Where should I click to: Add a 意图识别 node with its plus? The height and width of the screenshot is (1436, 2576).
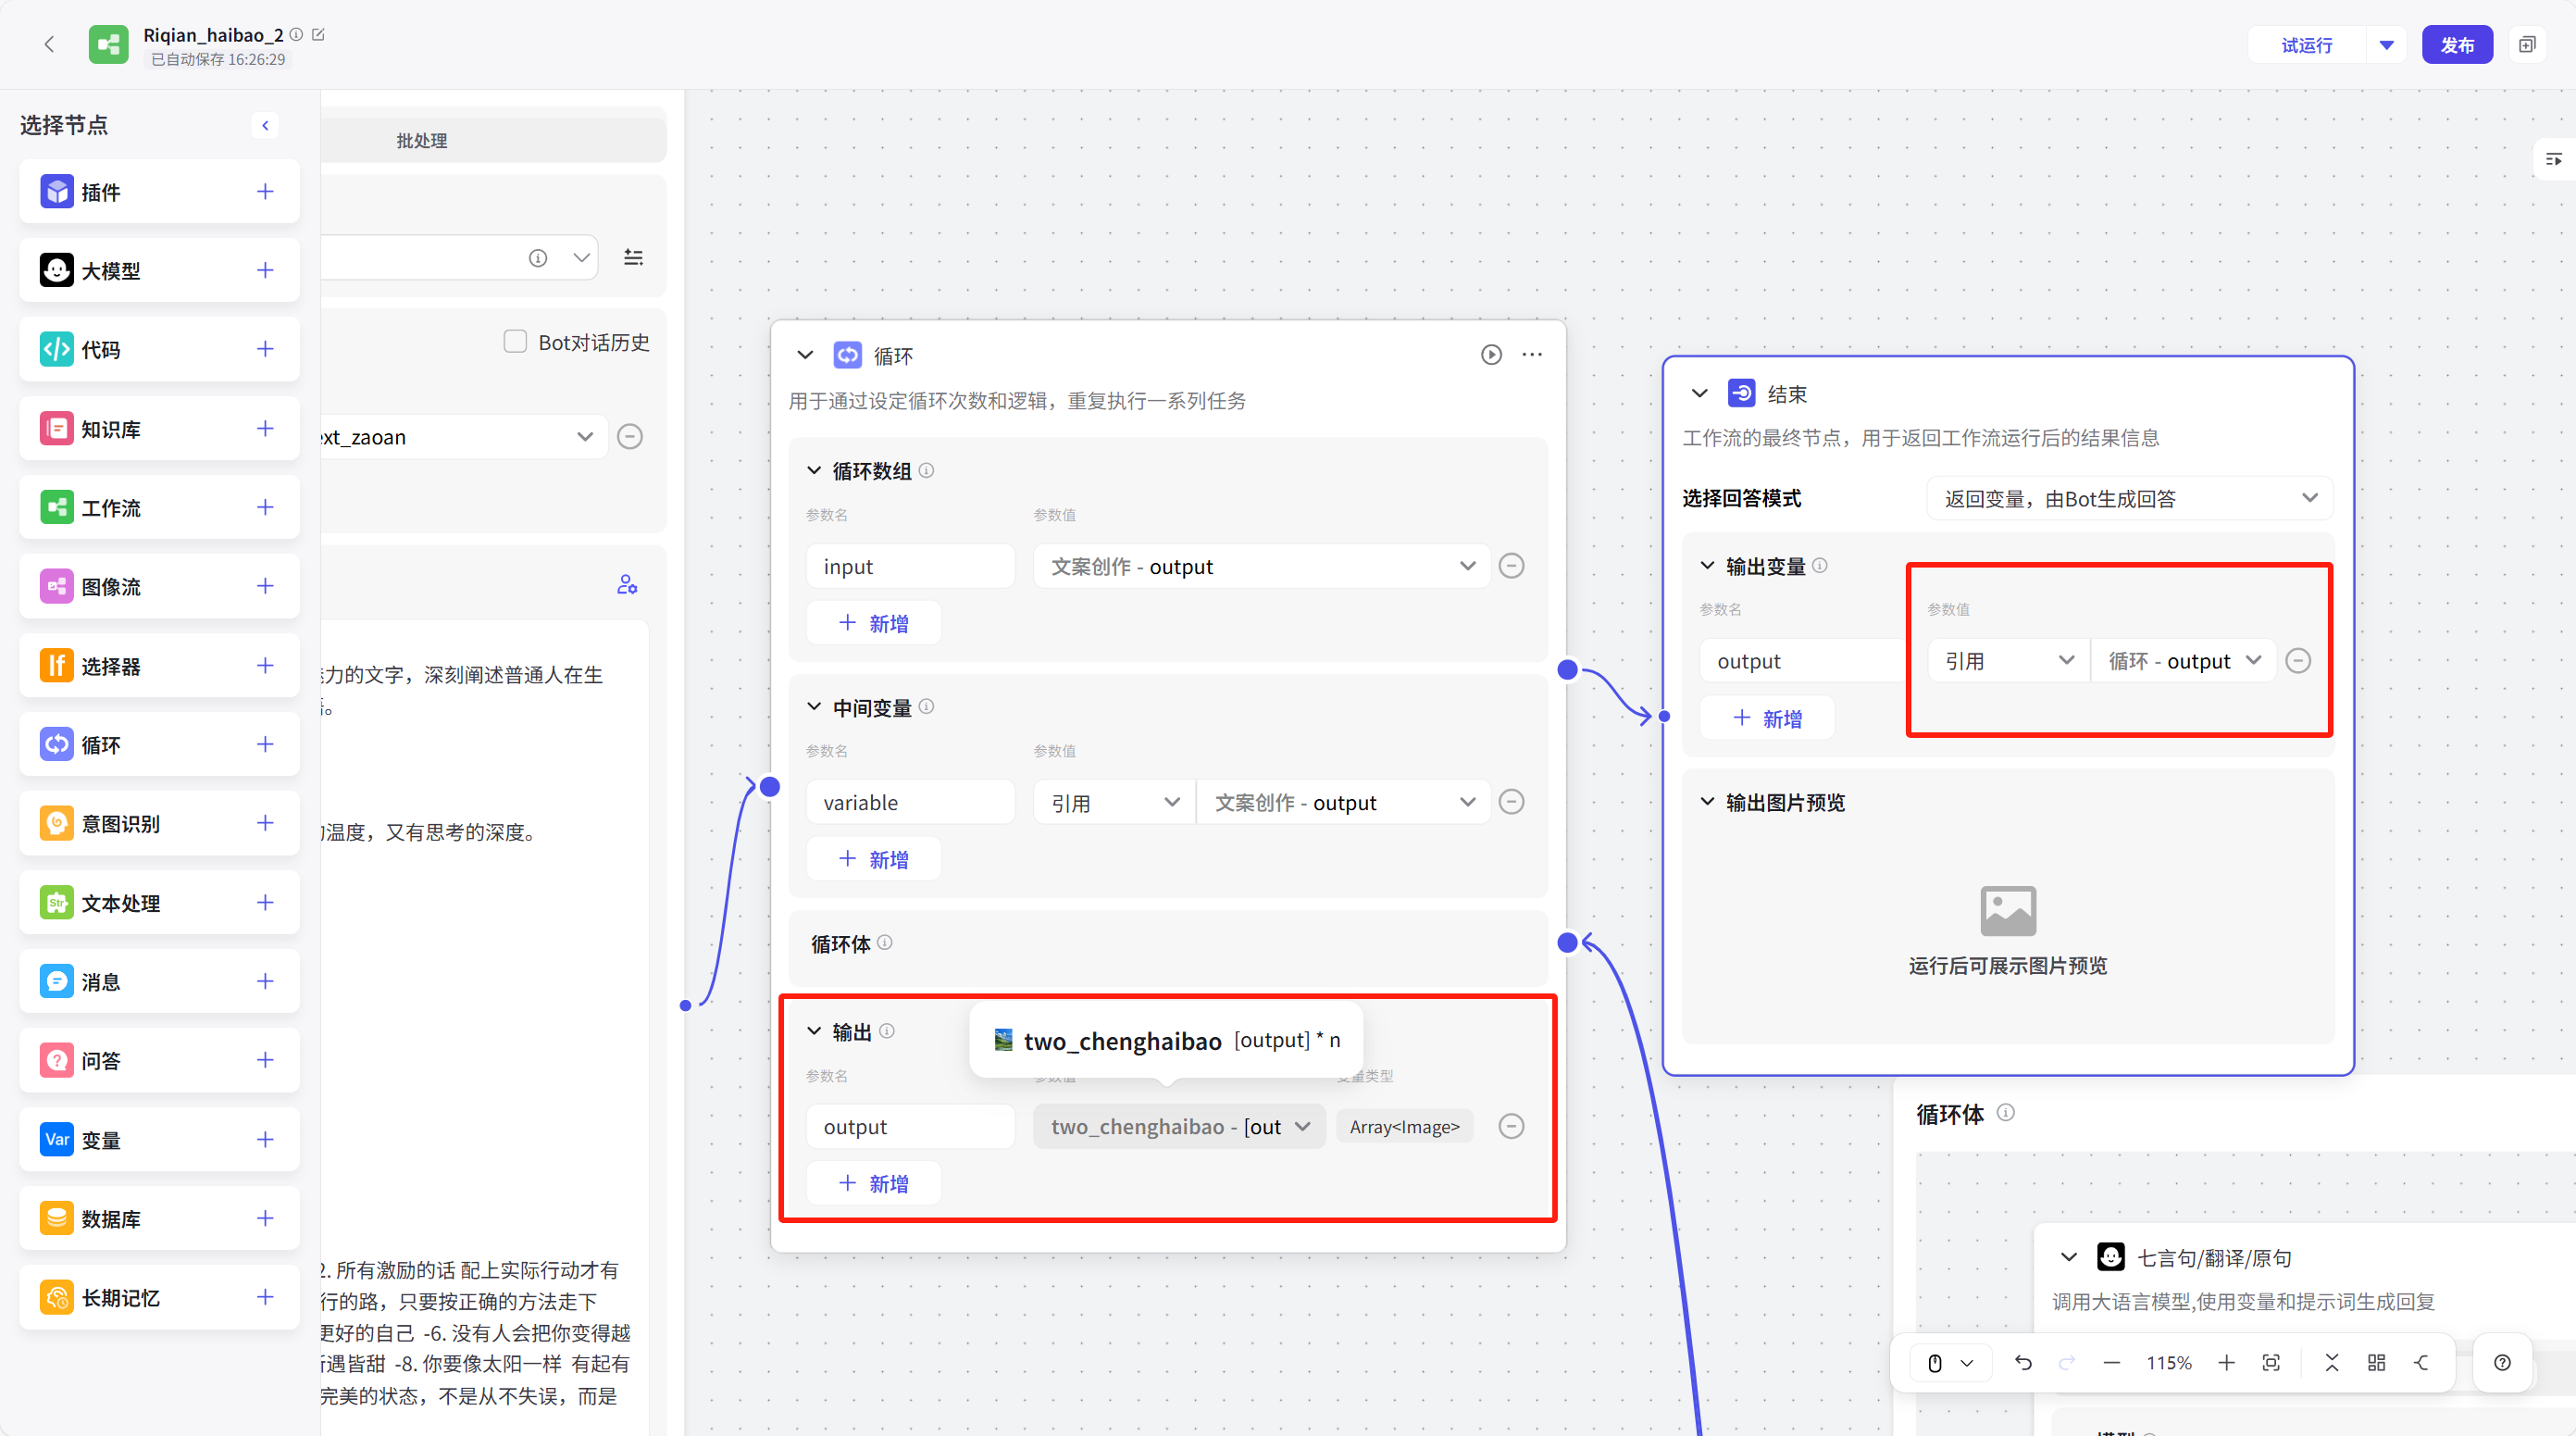[x=265, y=823]
